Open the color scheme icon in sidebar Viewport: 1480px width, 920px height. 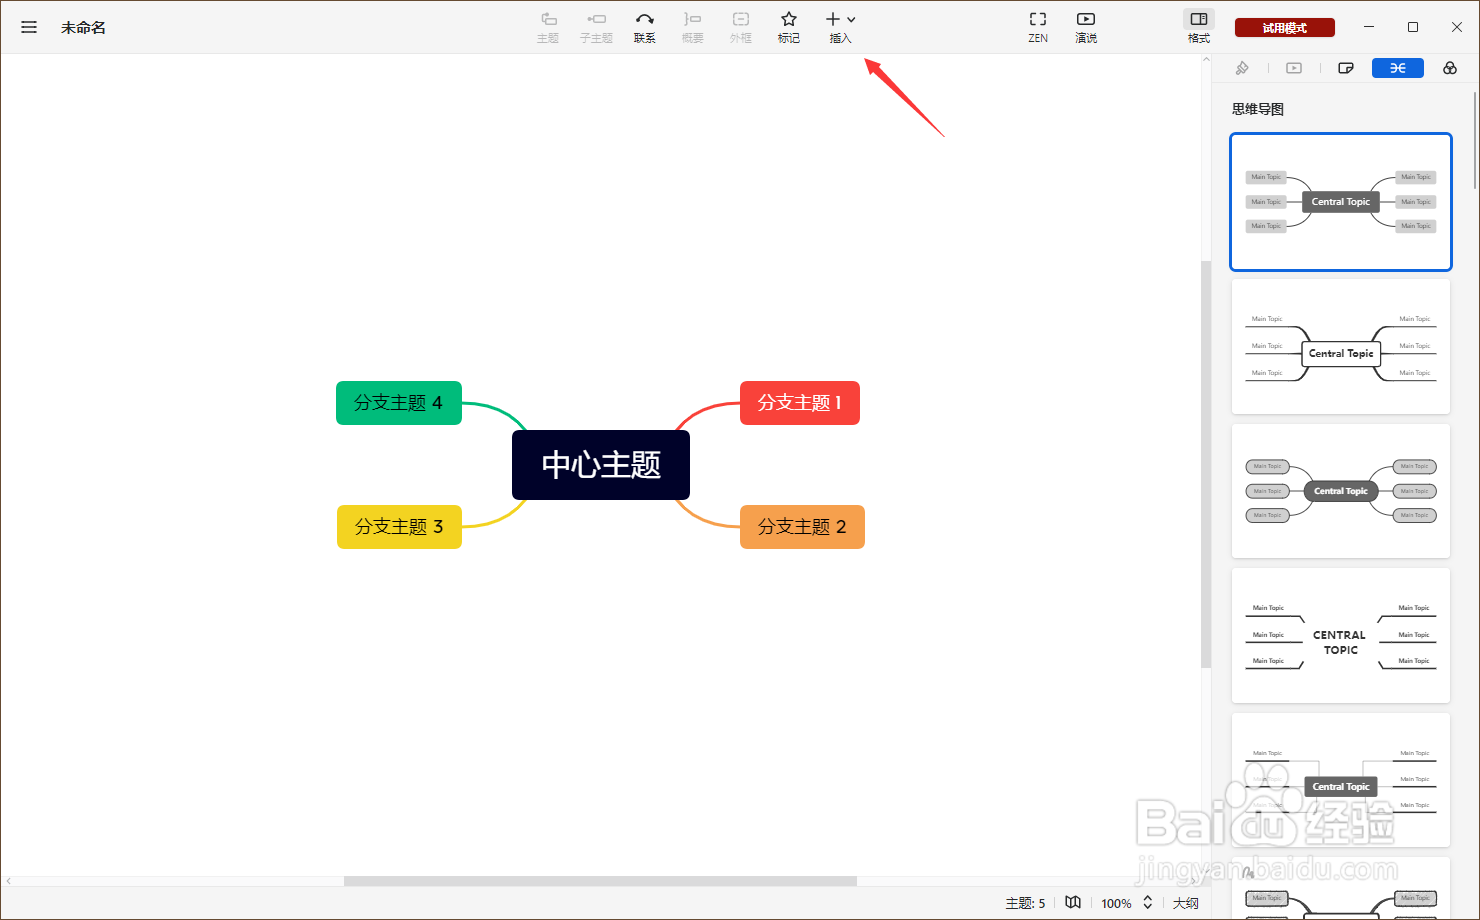click(1449, 67)
